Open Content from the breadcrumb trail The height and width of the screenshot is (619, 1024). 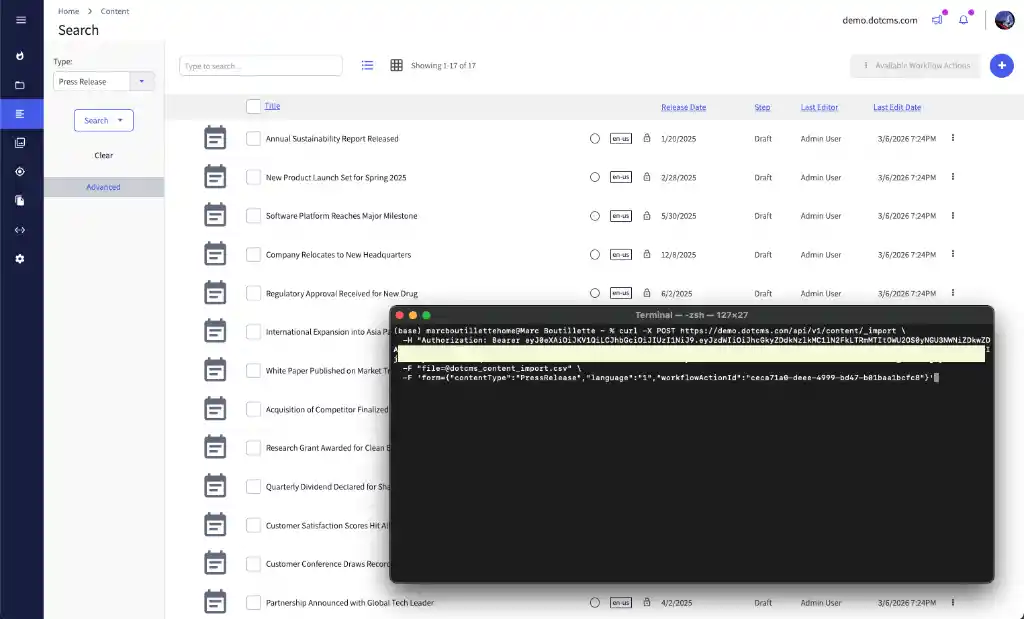[115, 11]
